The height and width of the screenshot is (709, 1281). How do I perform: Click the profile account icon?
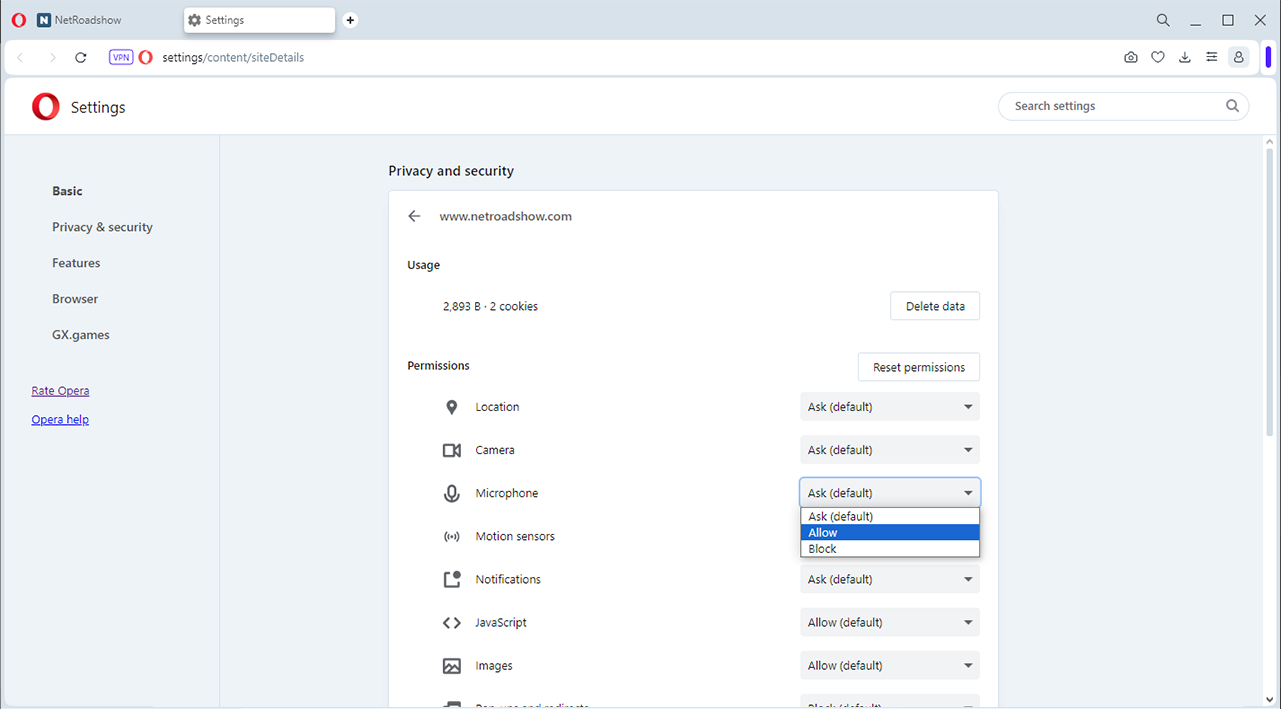(x=1239, y=57)
